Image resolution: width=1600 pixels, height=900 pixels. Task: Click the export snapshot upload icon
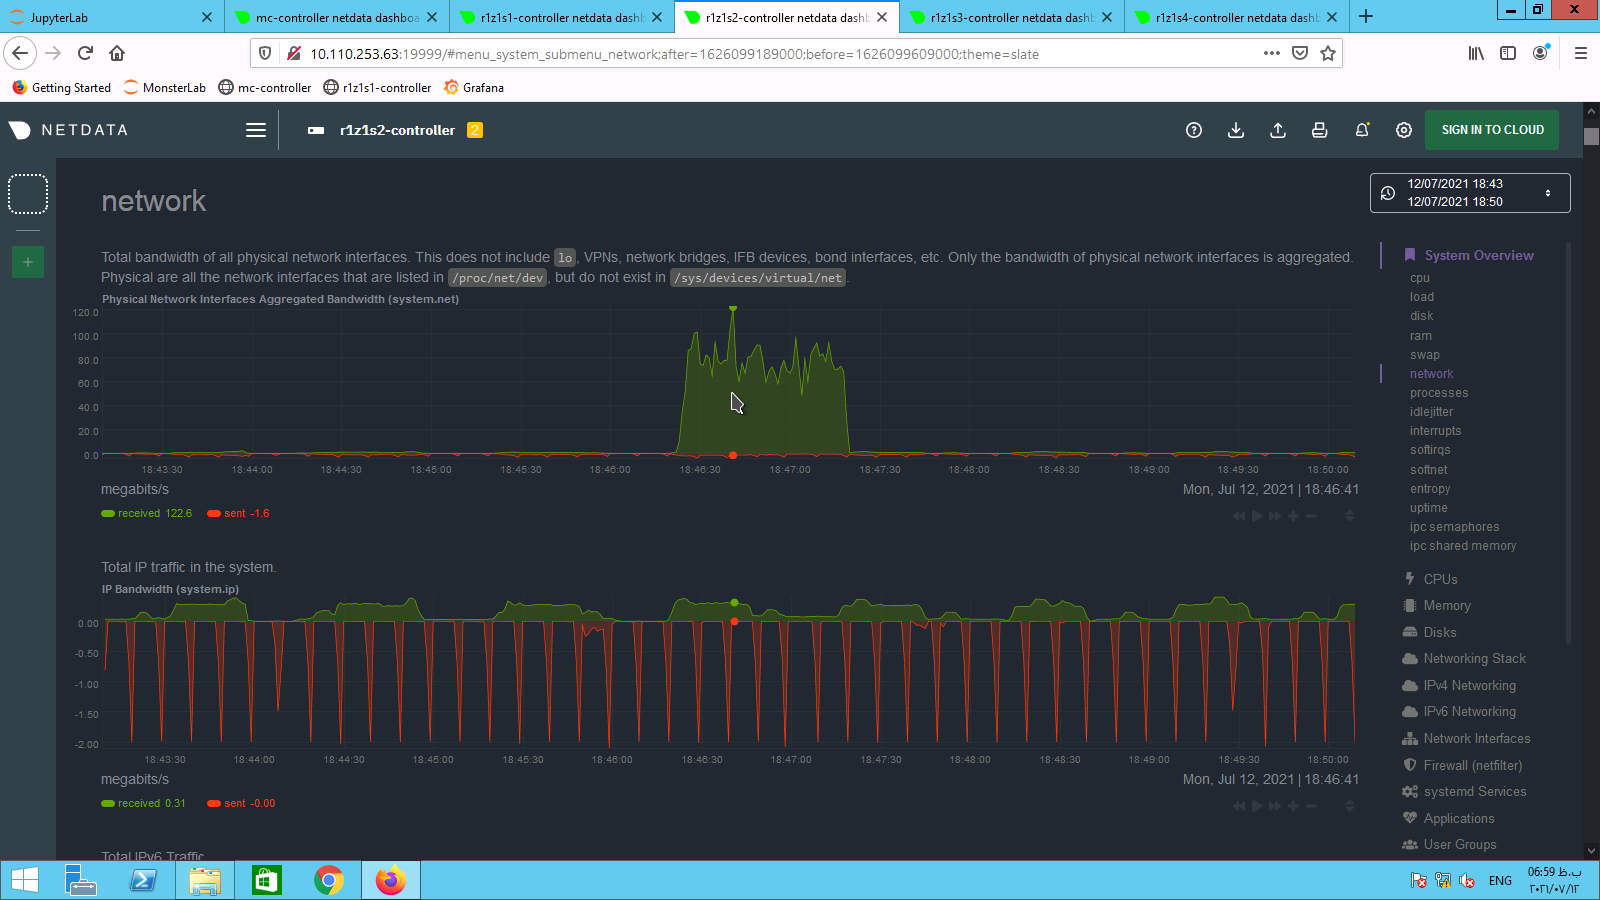1278,130
